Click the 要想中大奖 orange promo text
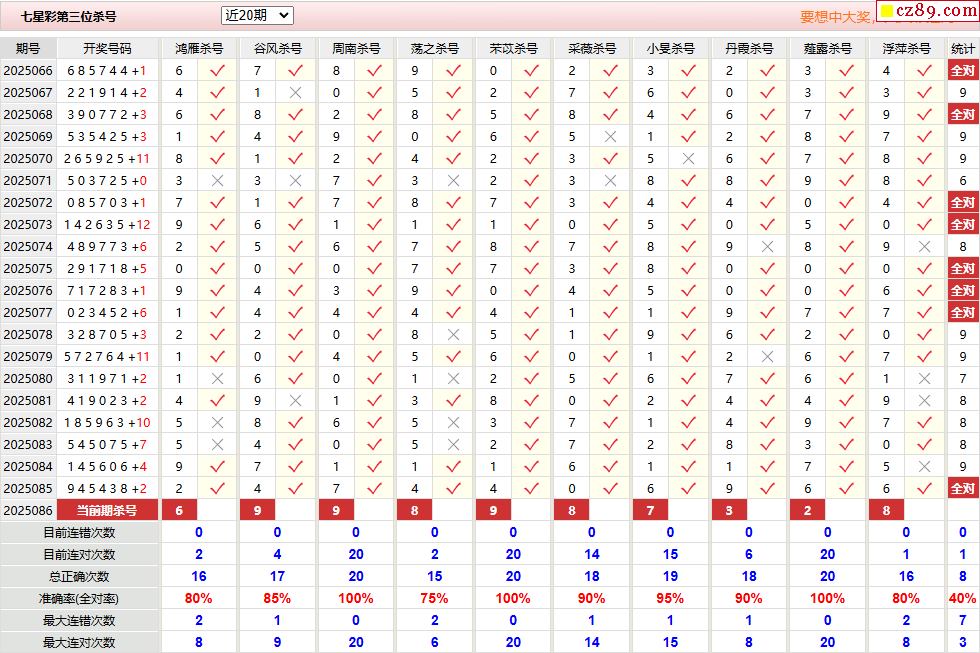 pos(835,17)
